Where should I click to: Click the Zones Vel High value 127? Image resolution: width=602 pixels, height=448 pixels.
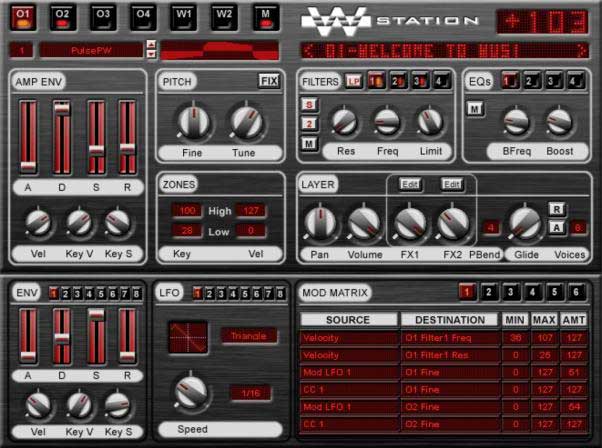pos(251,210)
